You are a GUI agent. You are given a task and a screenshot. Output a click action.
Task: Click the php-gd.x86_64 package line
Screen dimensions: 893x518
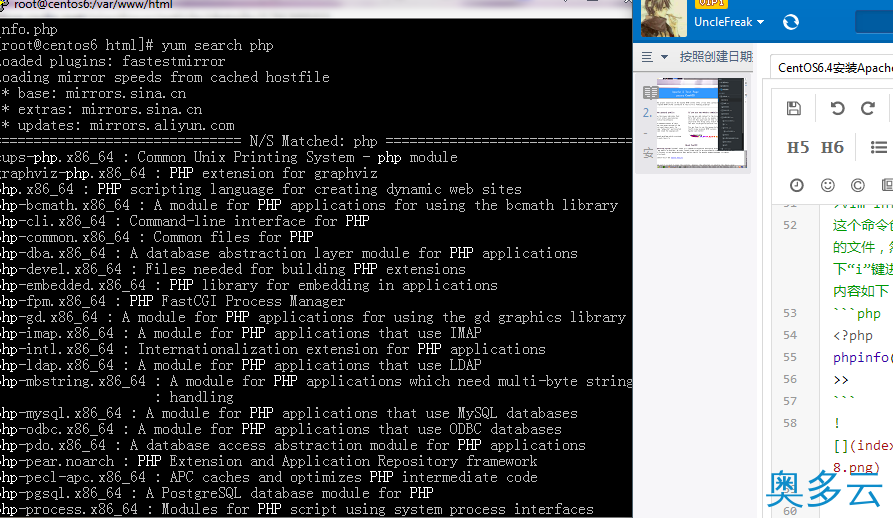point(313,317)
